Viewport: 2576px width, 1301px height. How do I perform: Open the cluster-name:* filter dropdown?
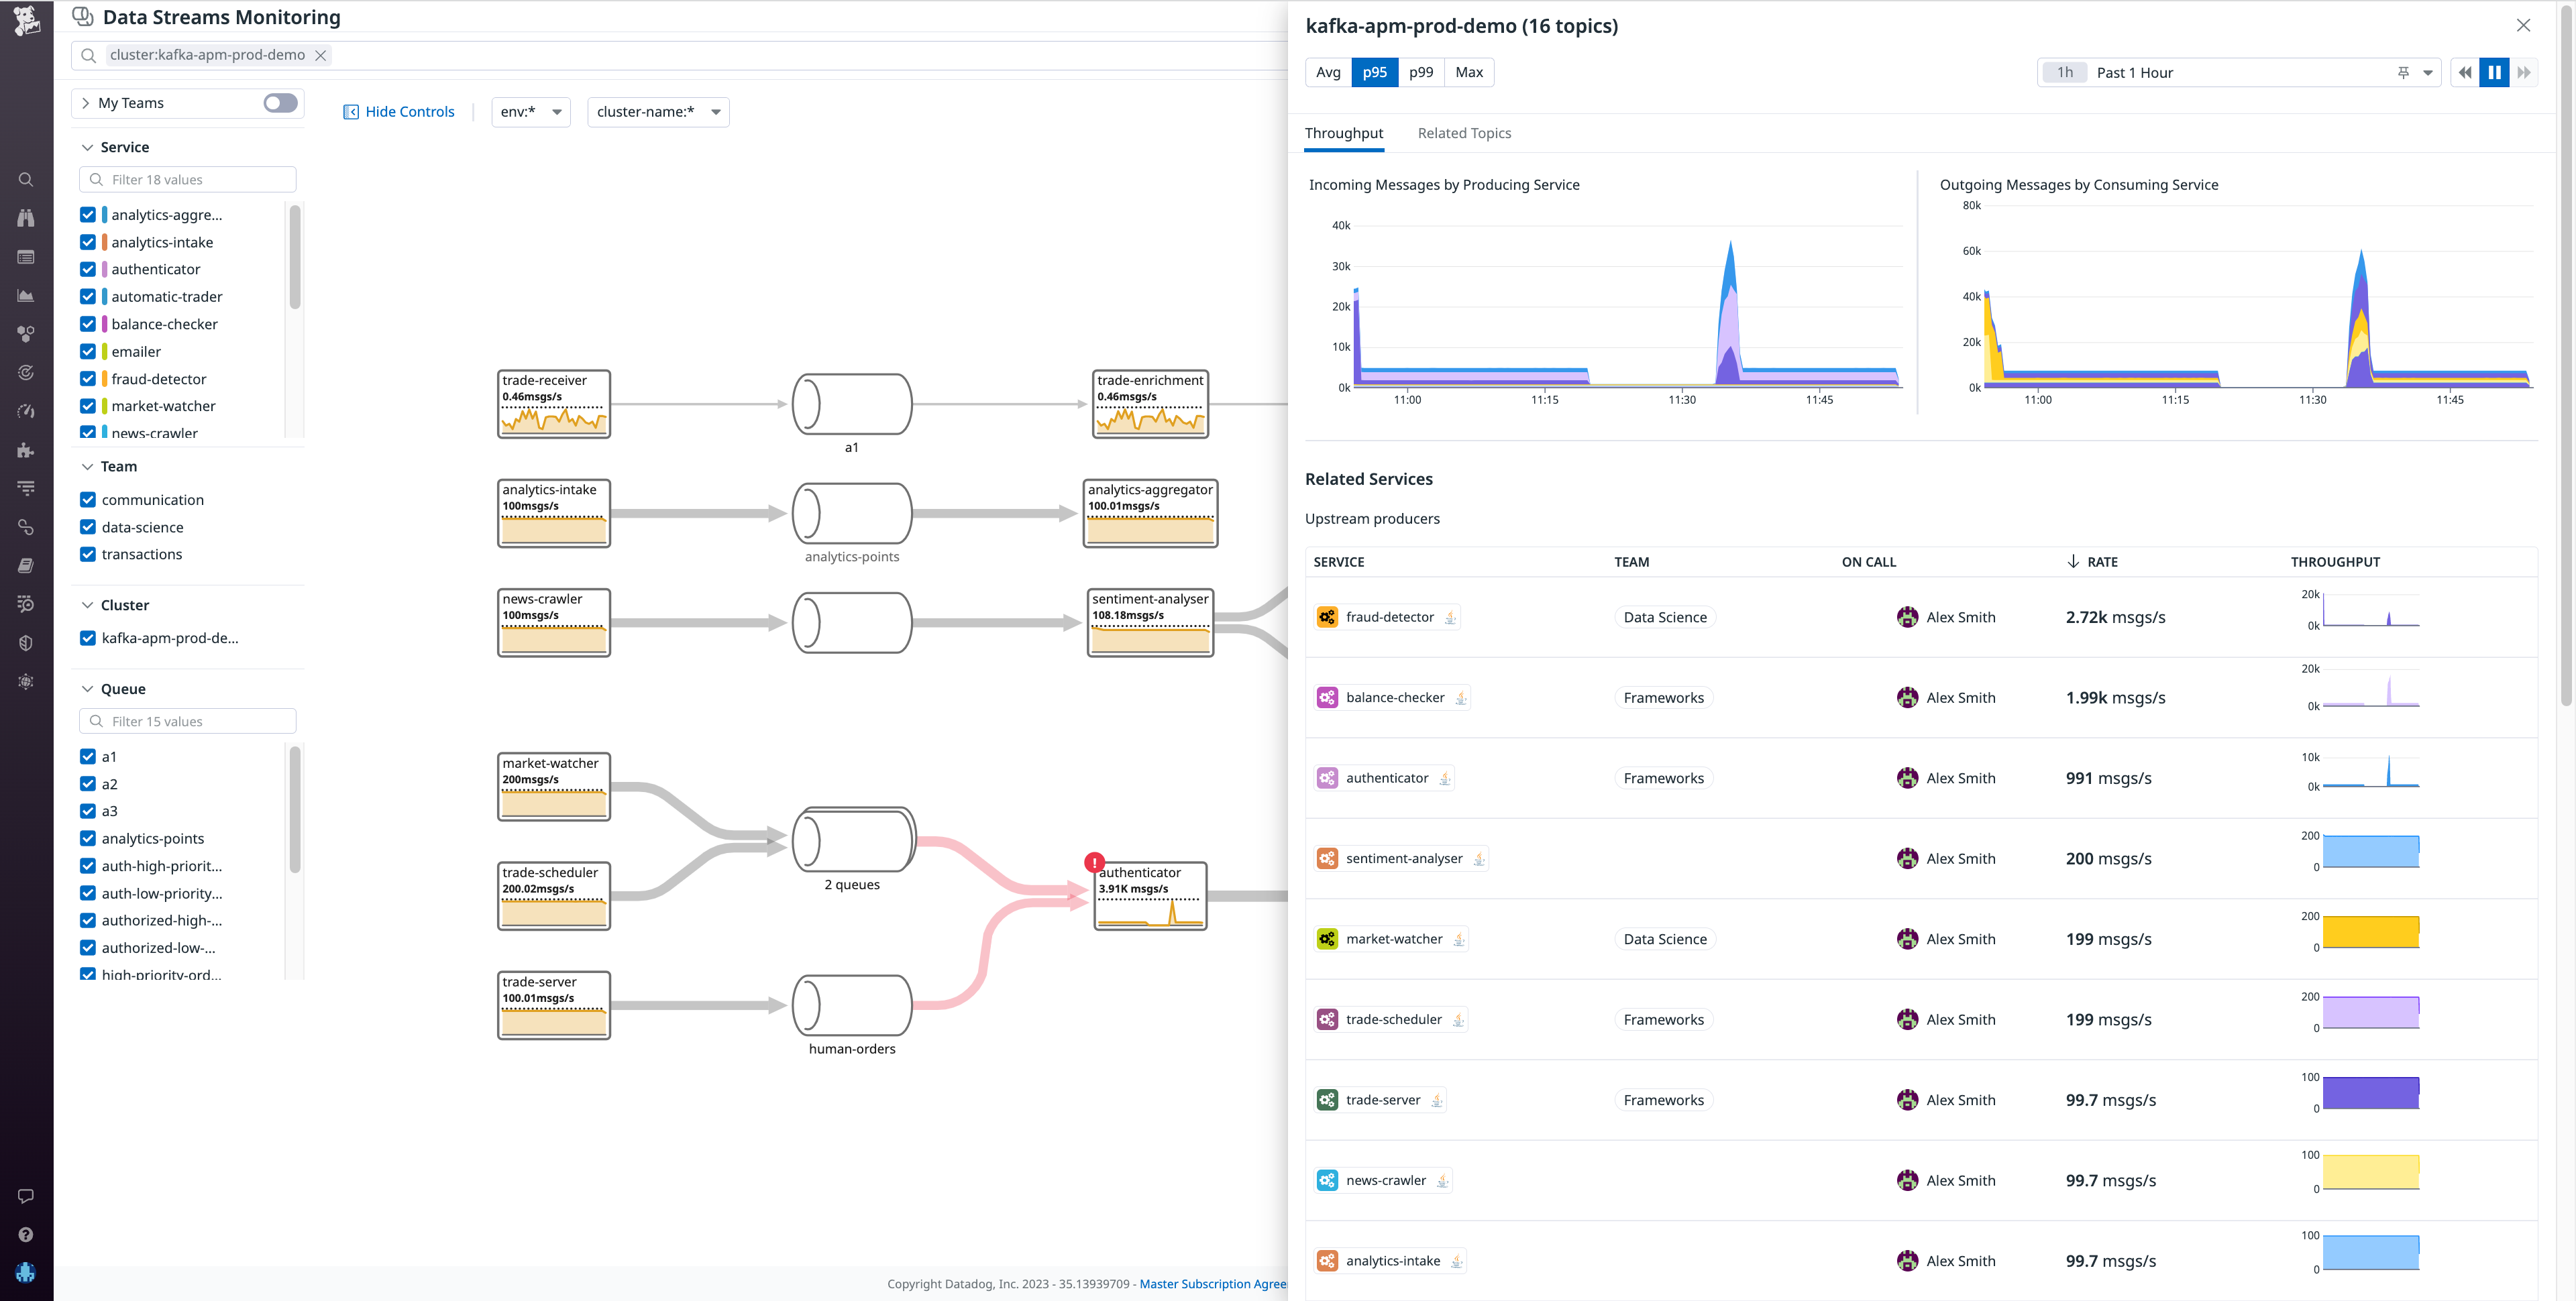pos(657,112)
